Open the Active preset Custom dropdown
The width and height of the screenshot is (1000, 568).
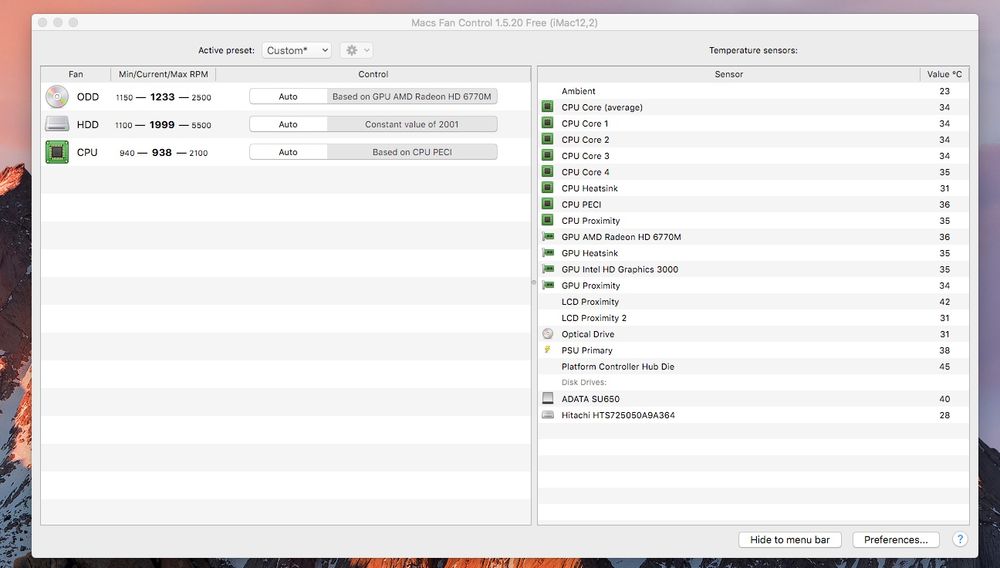297,50
